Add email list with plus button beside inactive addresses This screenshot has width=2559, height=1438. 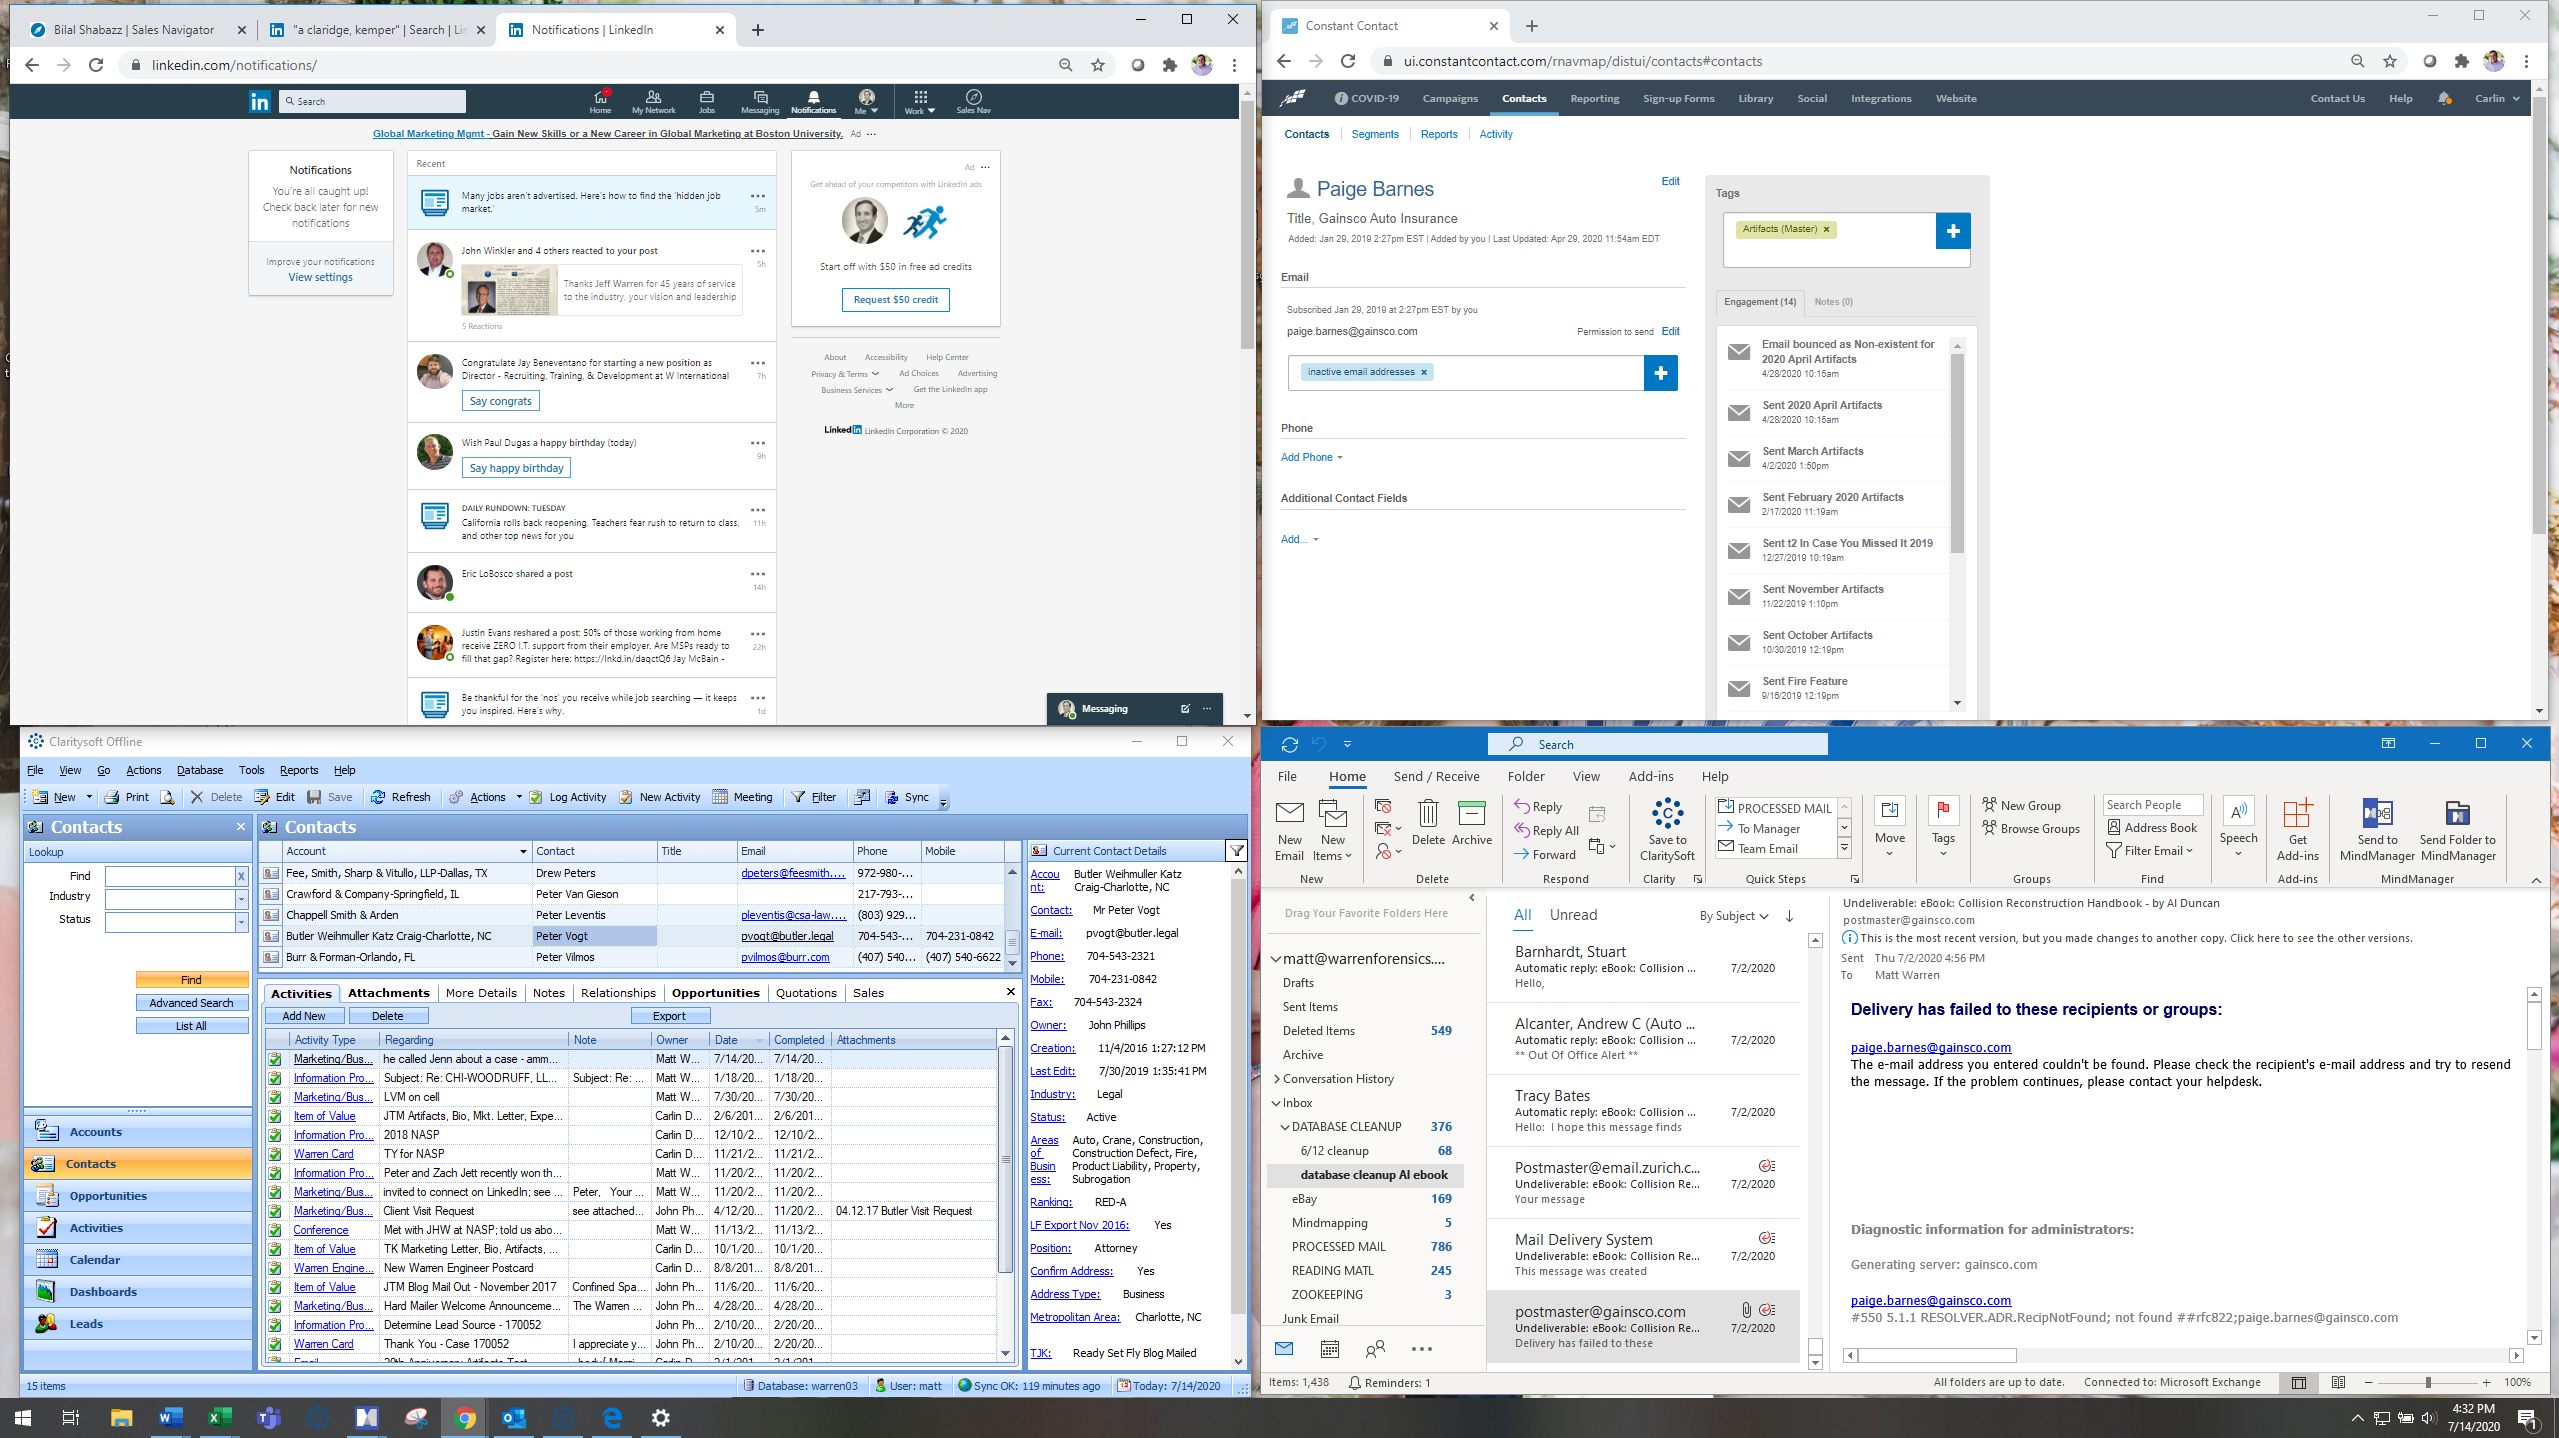pos(1661,373)
